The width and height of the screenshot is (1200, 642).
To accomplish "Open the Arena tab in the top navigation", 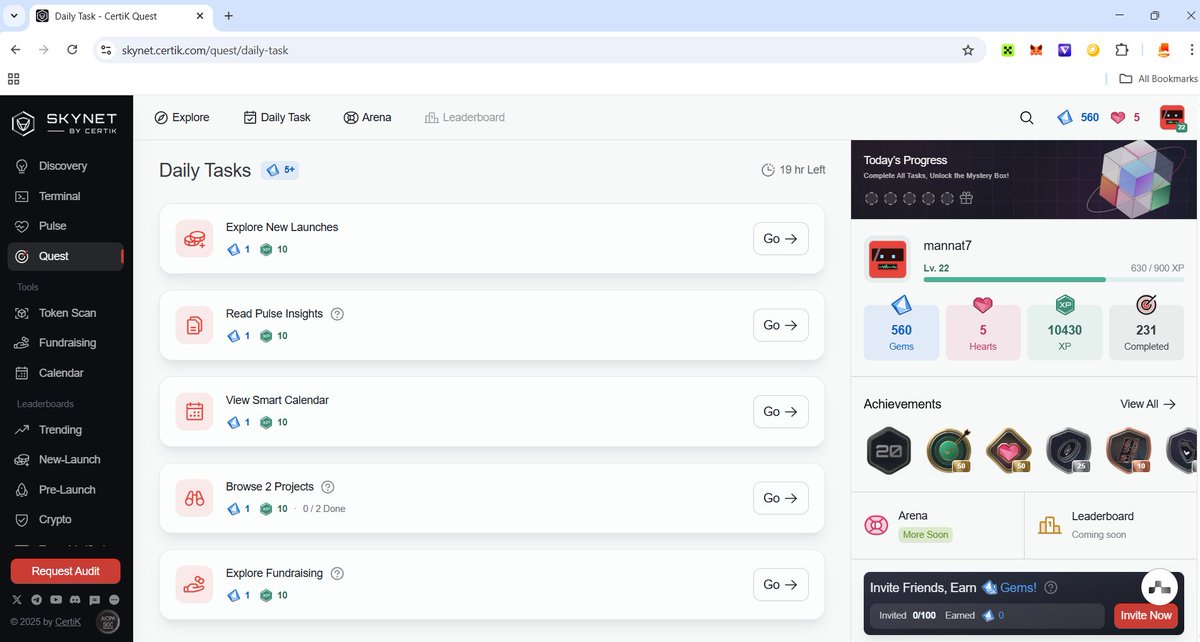I will [367, 117].
